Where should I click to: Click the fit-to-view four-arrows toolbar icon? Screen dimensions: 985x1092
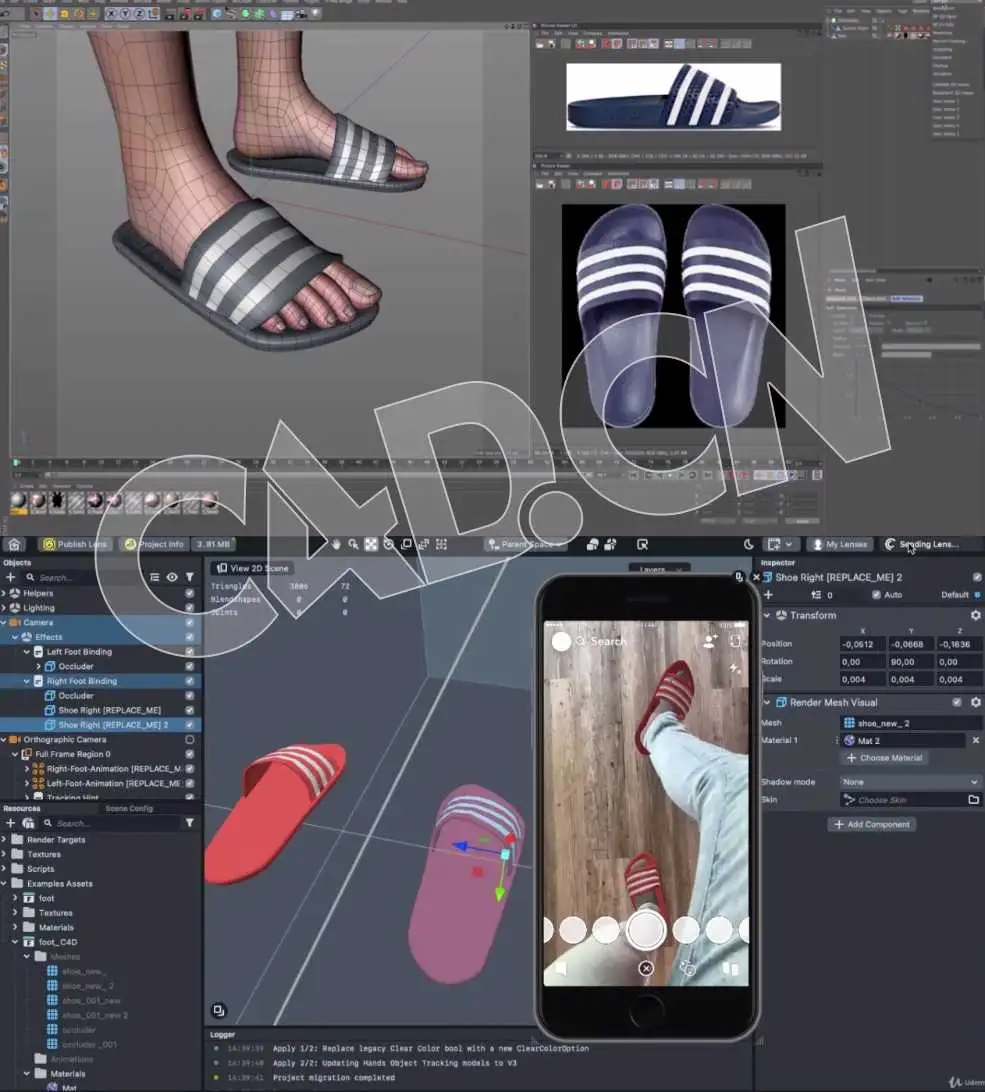371,544
